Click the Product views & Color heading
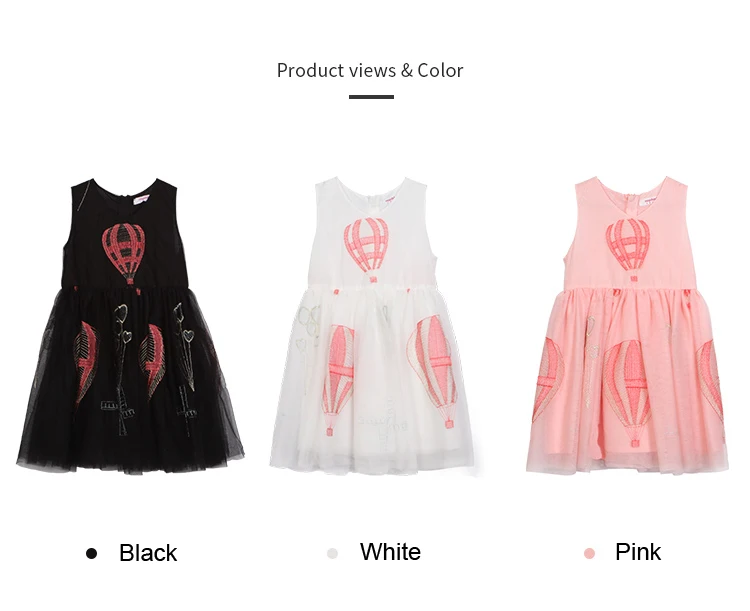 370,70
